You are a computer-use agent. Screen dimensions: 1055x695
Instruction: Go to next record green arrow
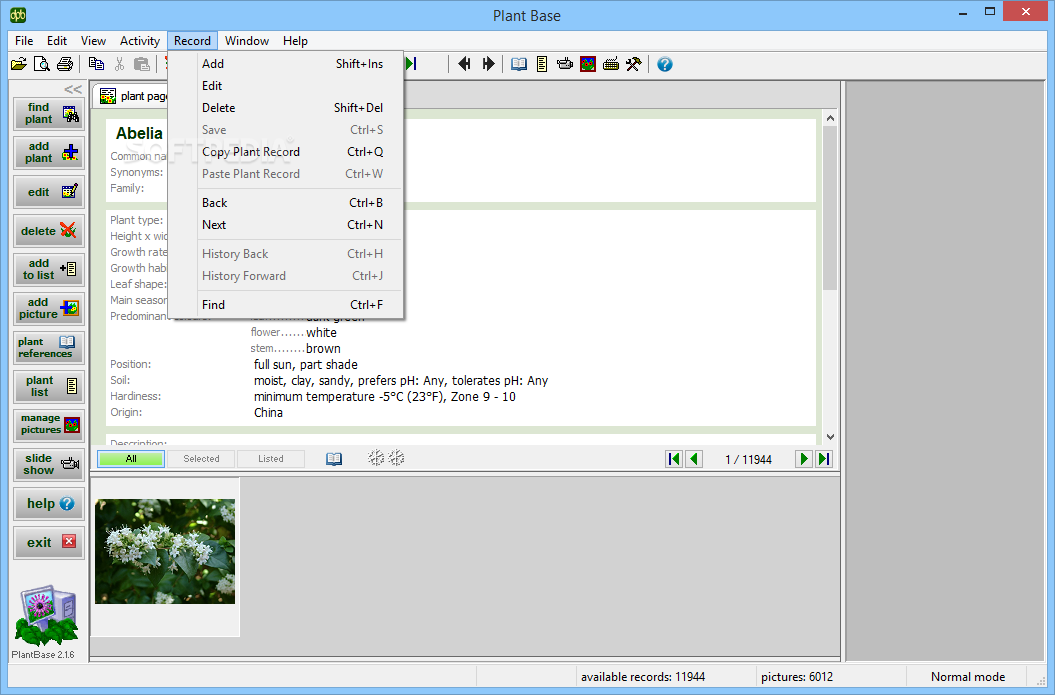click(803, 459)
